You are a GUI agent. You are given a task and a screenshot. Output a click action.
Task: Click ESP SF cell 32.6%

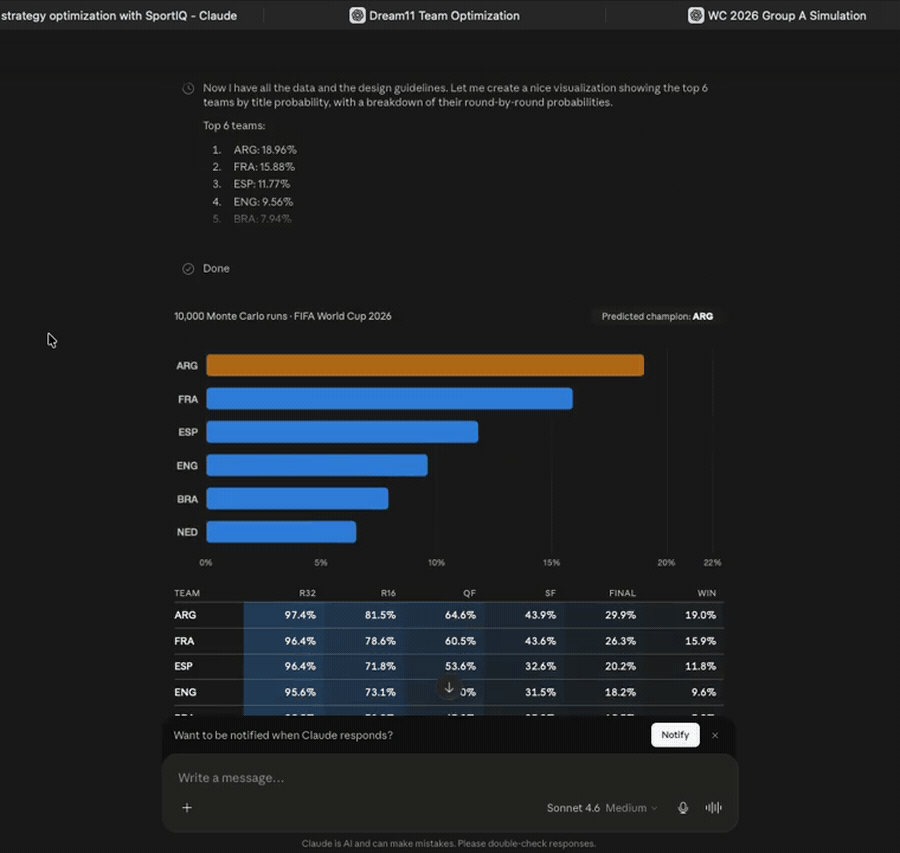click(x=540, y=666)
